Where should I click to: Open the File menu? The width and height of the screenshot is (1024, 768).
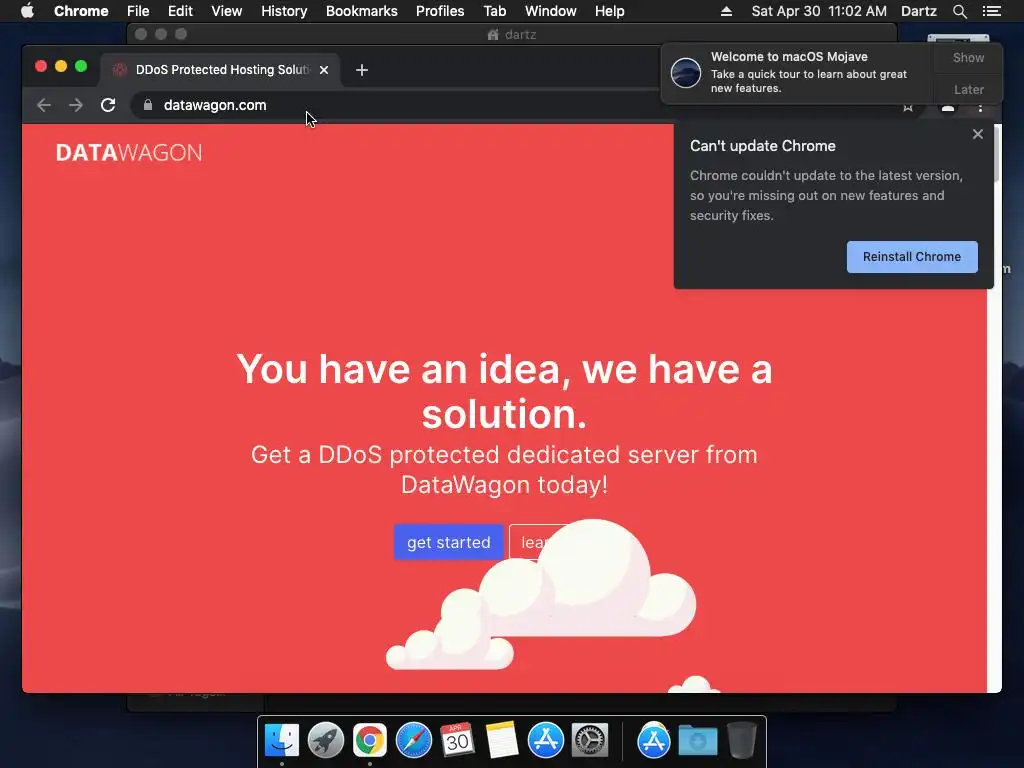coord(138,11)
